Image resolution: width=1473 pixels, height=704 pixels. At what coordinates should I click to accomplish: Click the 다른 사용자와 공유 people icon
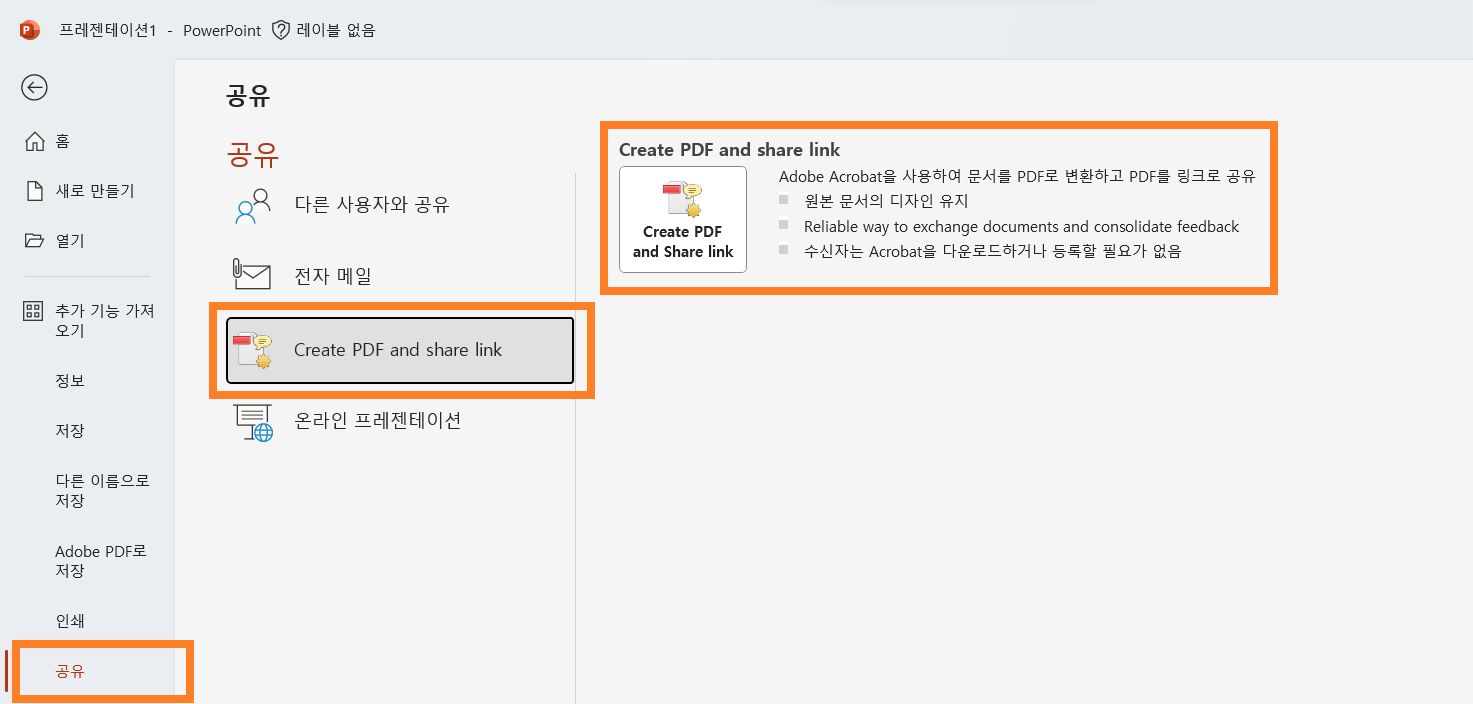(252, 204)
